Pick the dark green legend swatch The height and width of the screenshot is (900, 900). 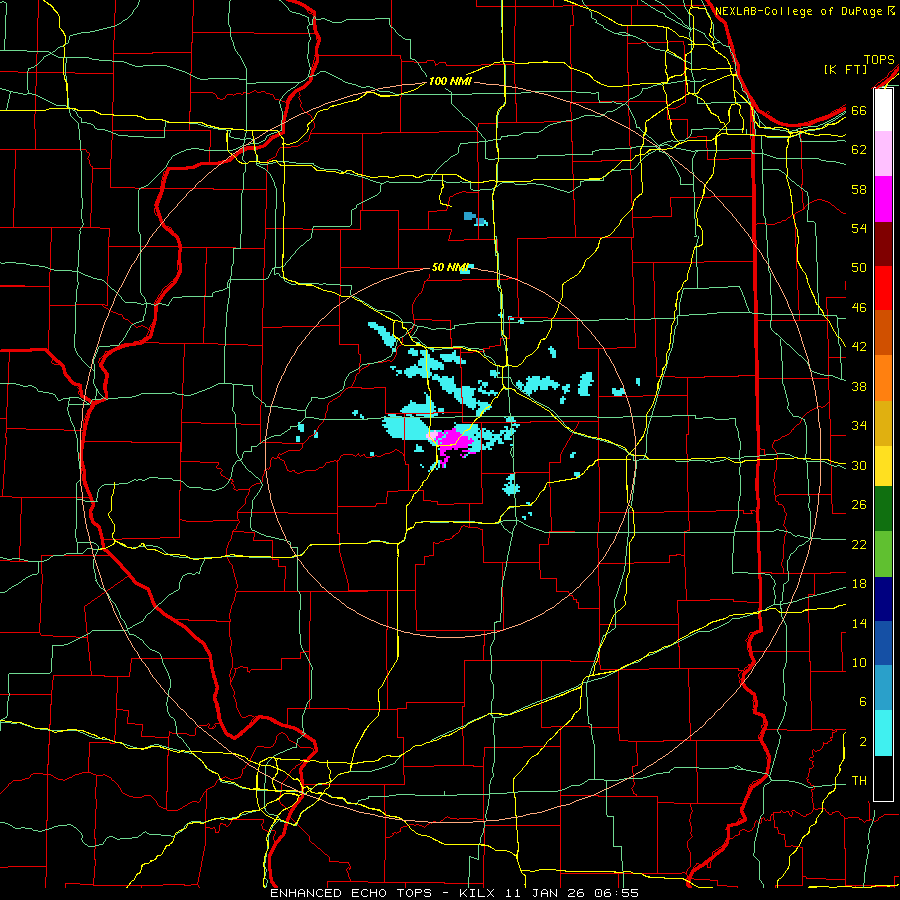pos(883,509)
